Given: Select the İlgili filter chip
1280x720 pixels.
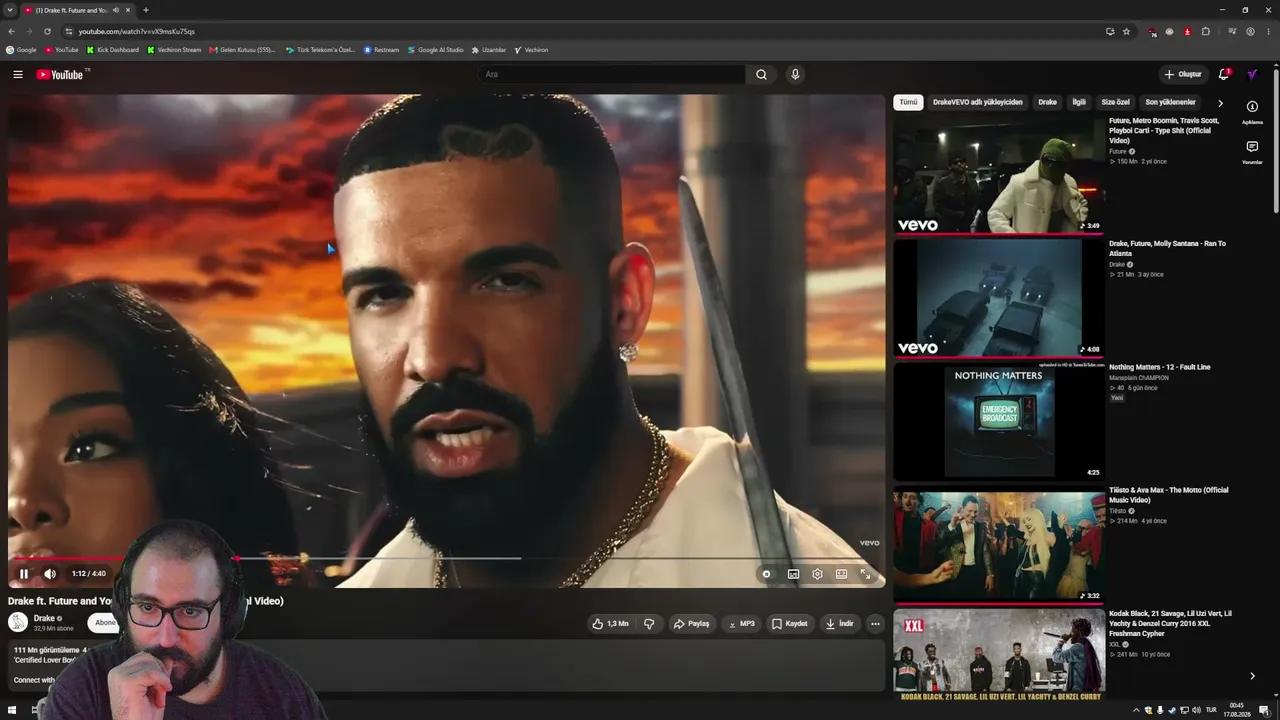Looking at the screenshot, I should tap(1079, 102).
